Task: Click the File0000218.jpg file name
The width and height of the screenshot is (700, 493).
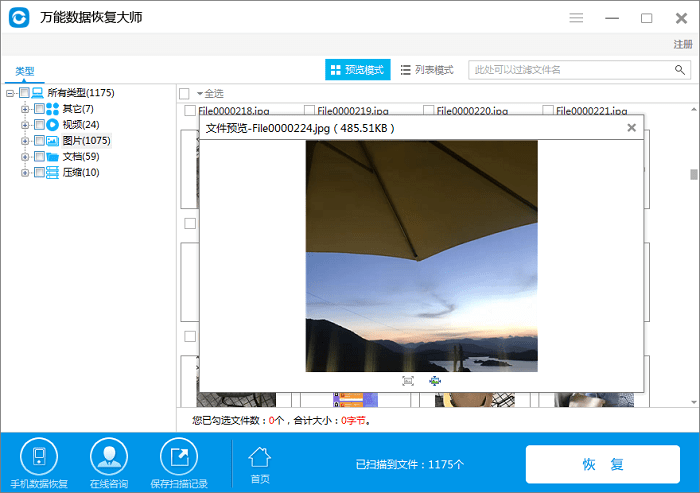Action: 233,110
